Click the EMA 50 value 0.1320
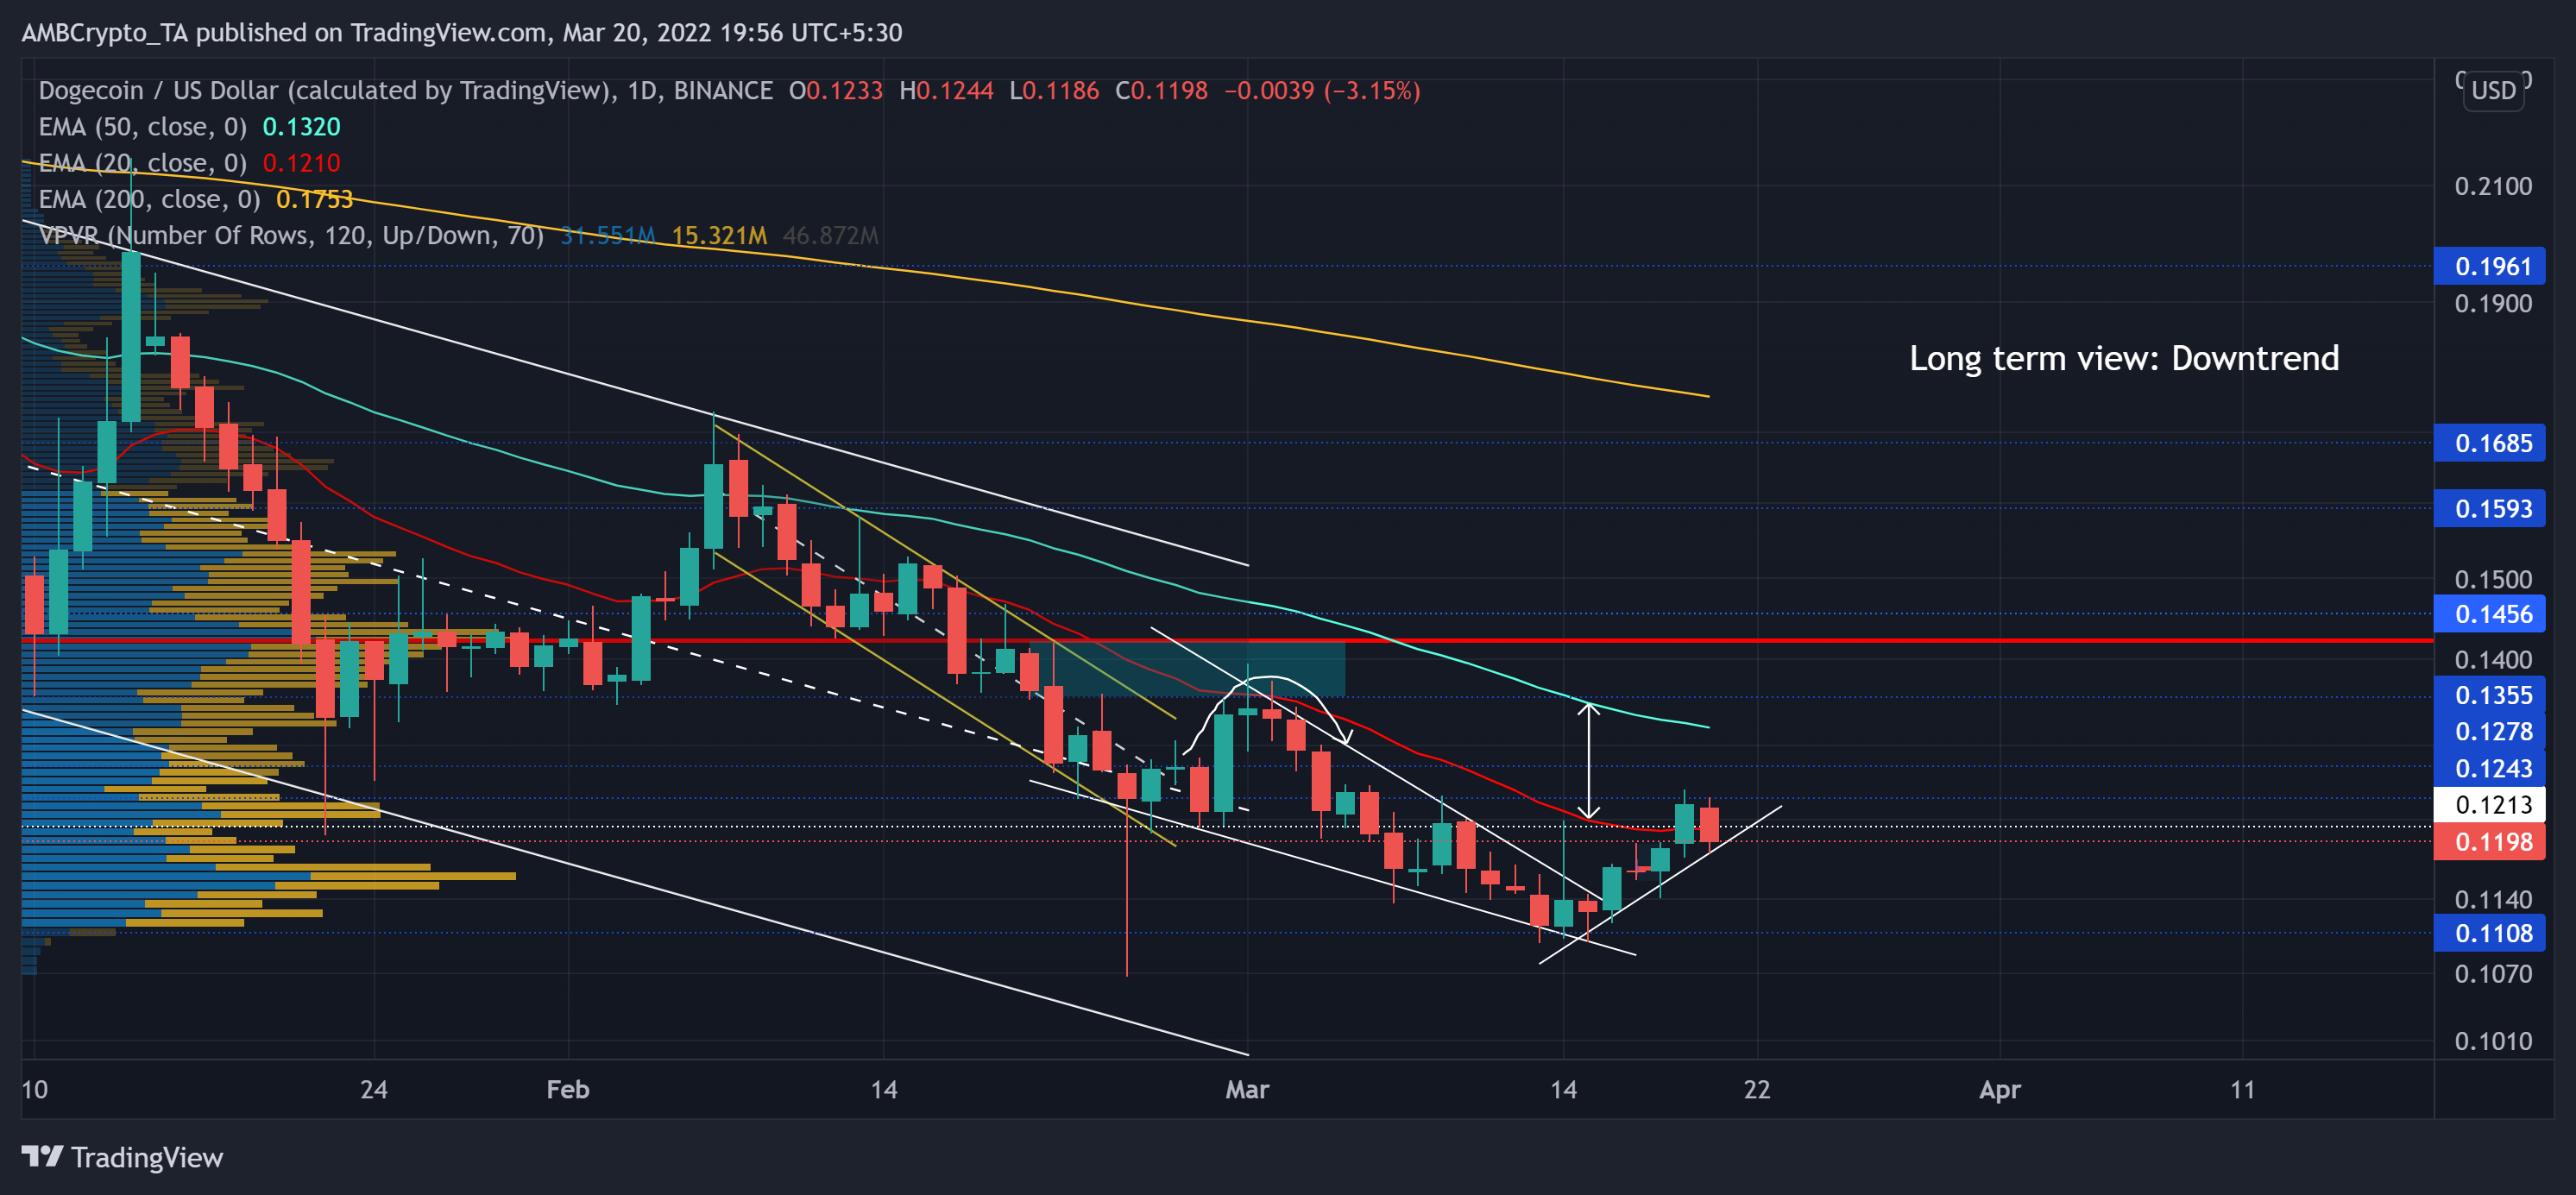Image resolution: width=2576 pixels, height=1195 pixels. [301, 127]
